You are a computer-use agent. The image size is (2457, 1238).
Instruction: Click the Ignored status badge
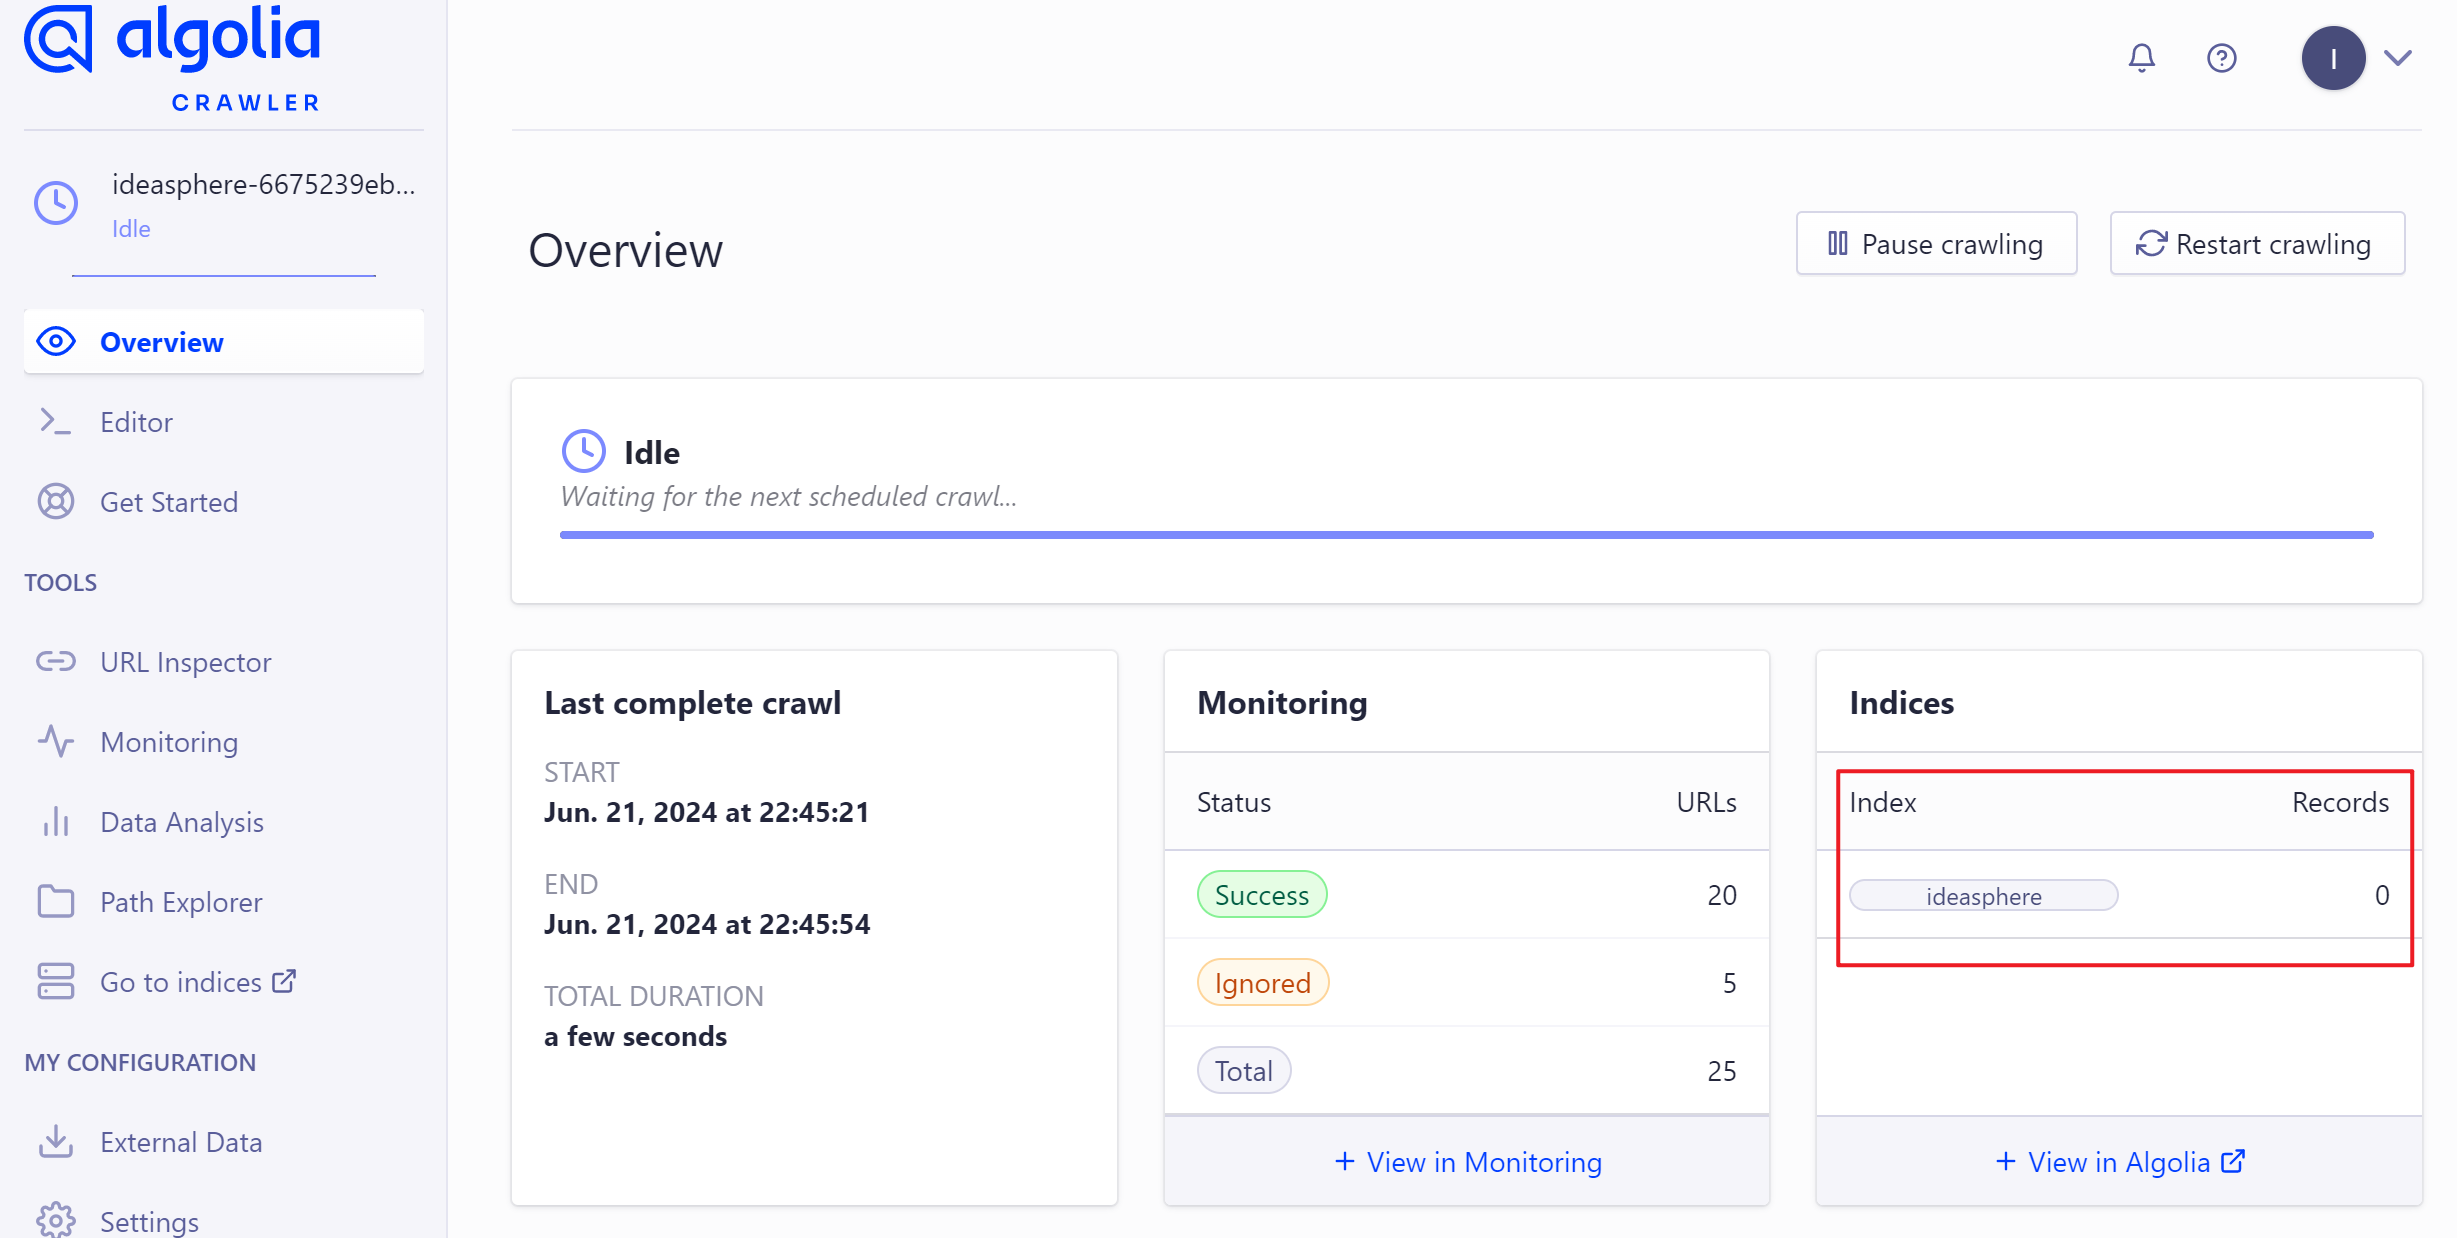[x=1263, y=983]
